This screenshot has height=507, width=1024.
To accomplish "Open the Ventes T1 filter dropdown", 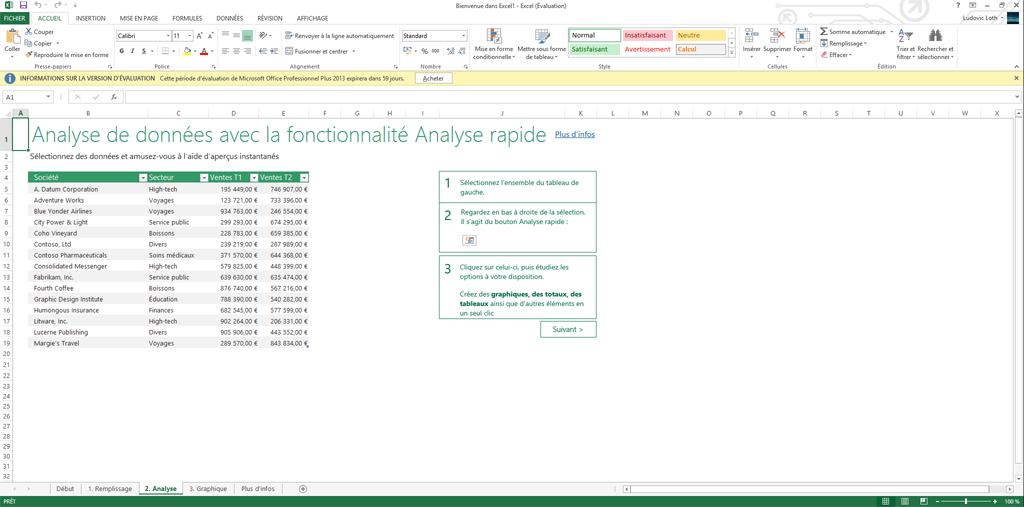I will 253,178.
